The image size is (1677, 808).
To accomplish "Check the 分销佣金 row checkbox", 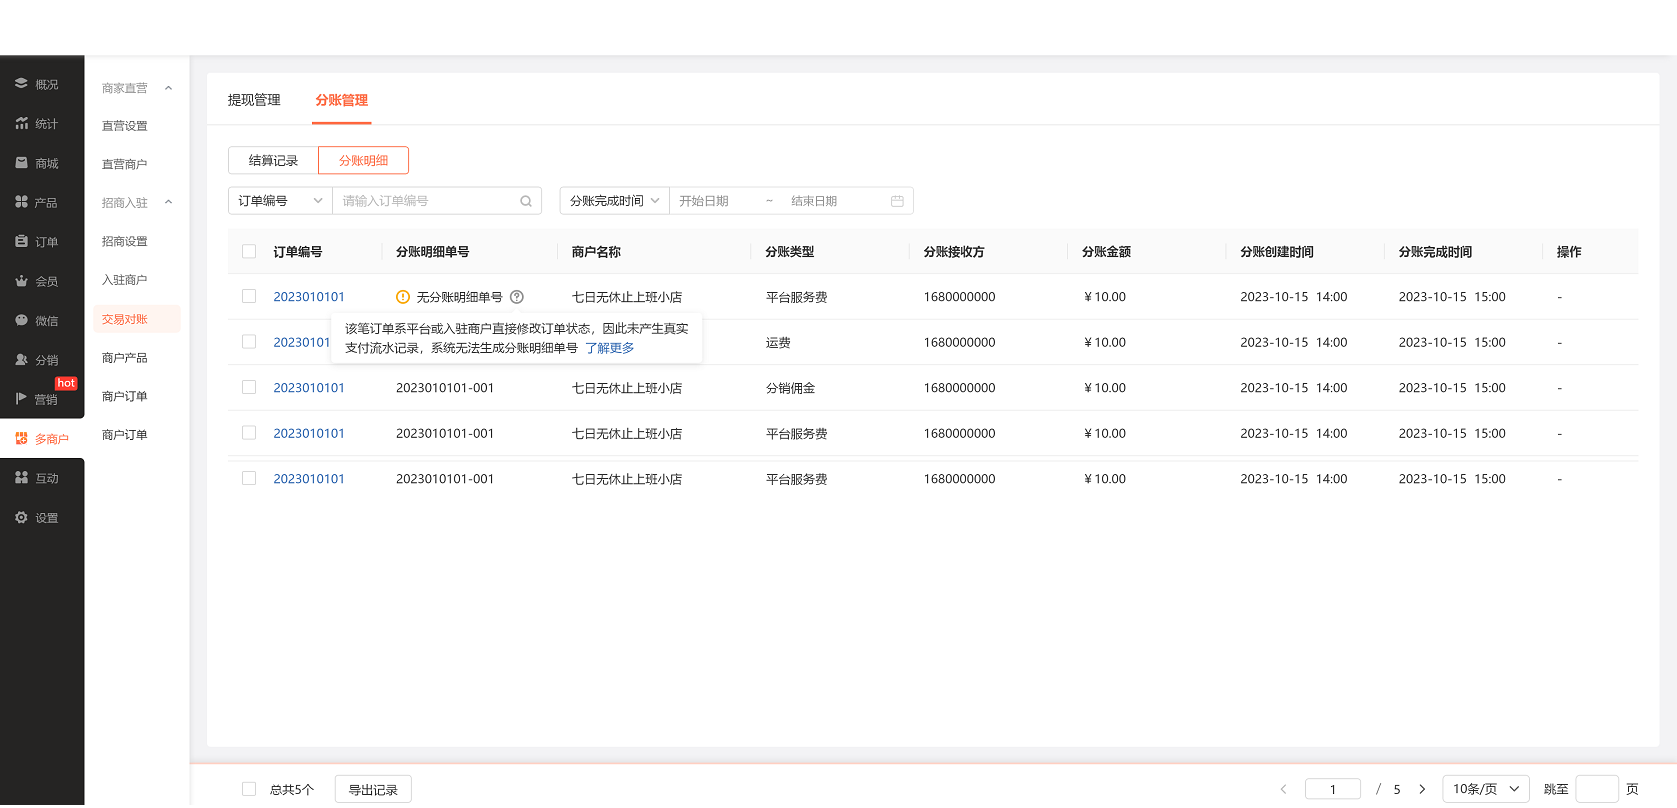I will [249, 387].
